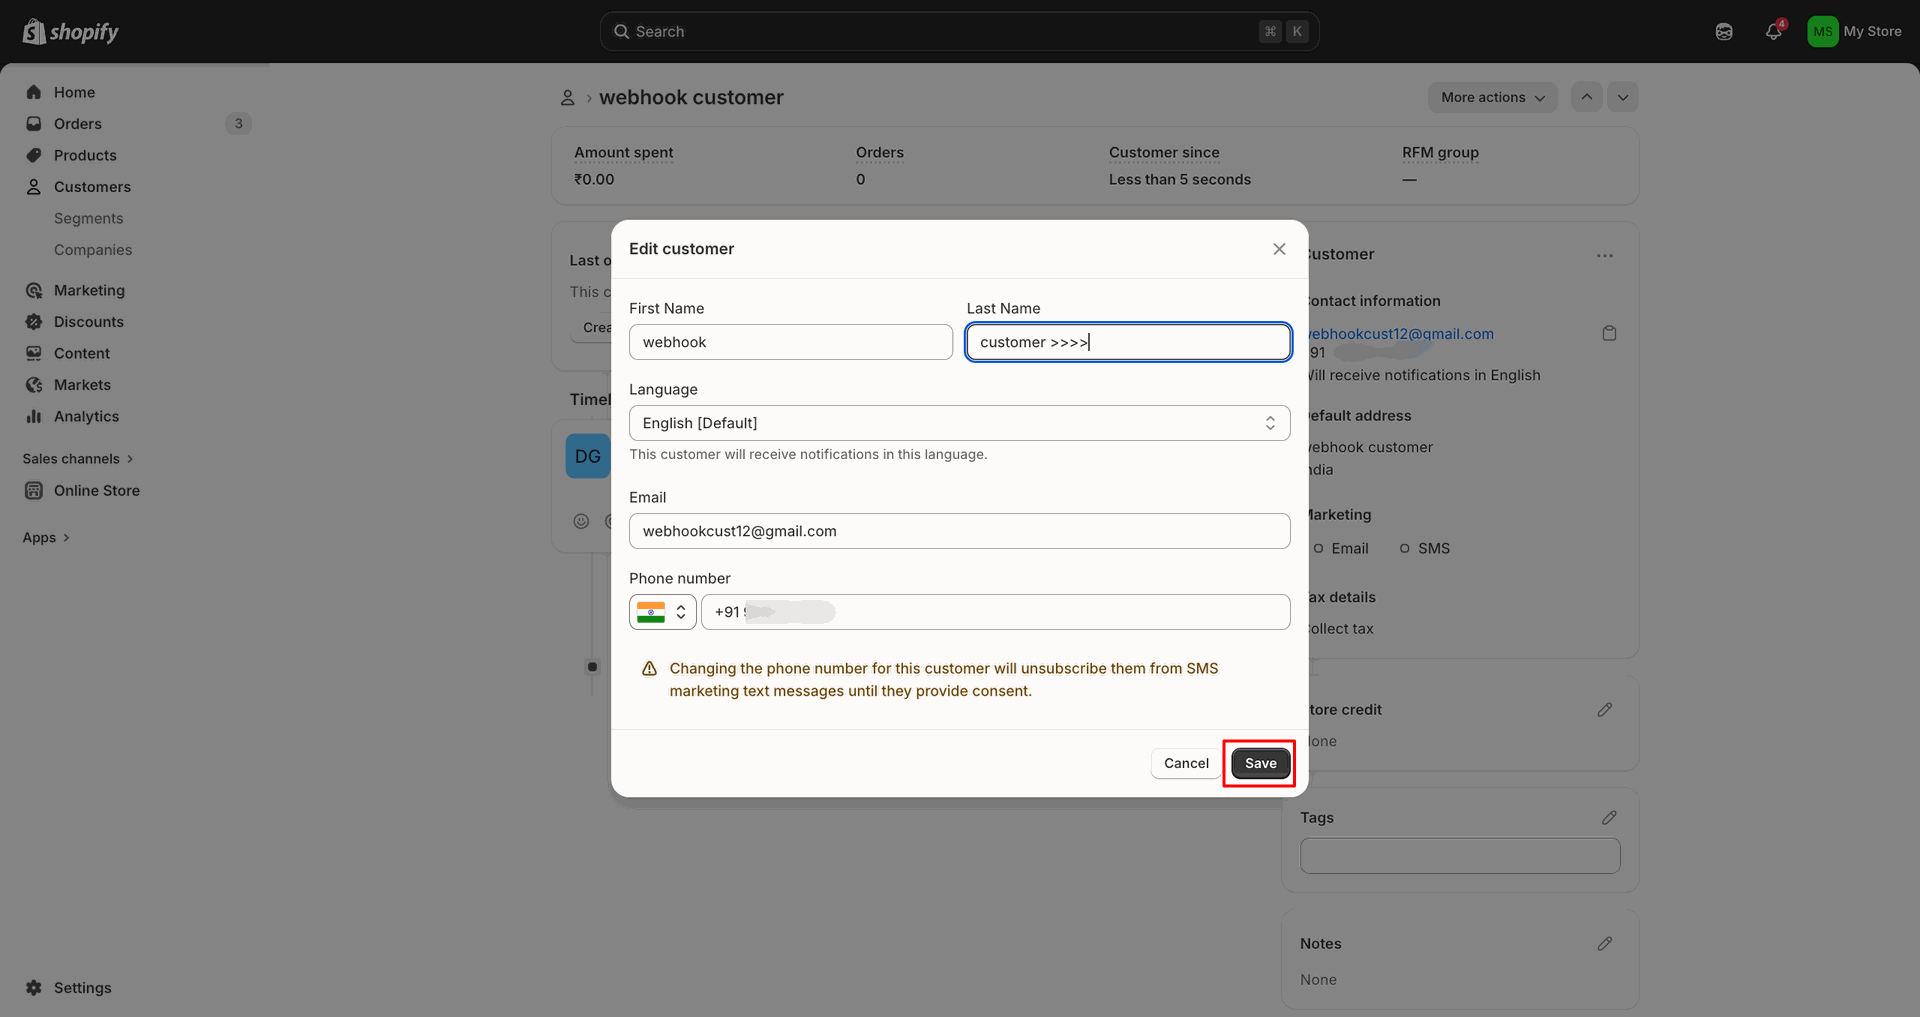The image size is (1920, 1017).
Task: Go to next customer with down arrow
Action: 1623,97
